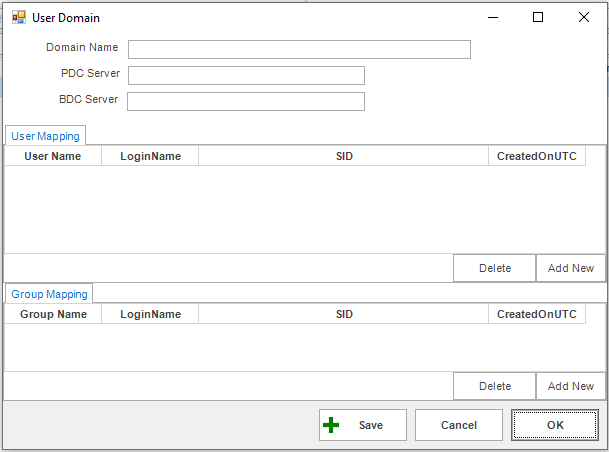Screen dimensions: 609x452
Task: Click the Group Name column header
Action: click(53, 314)
